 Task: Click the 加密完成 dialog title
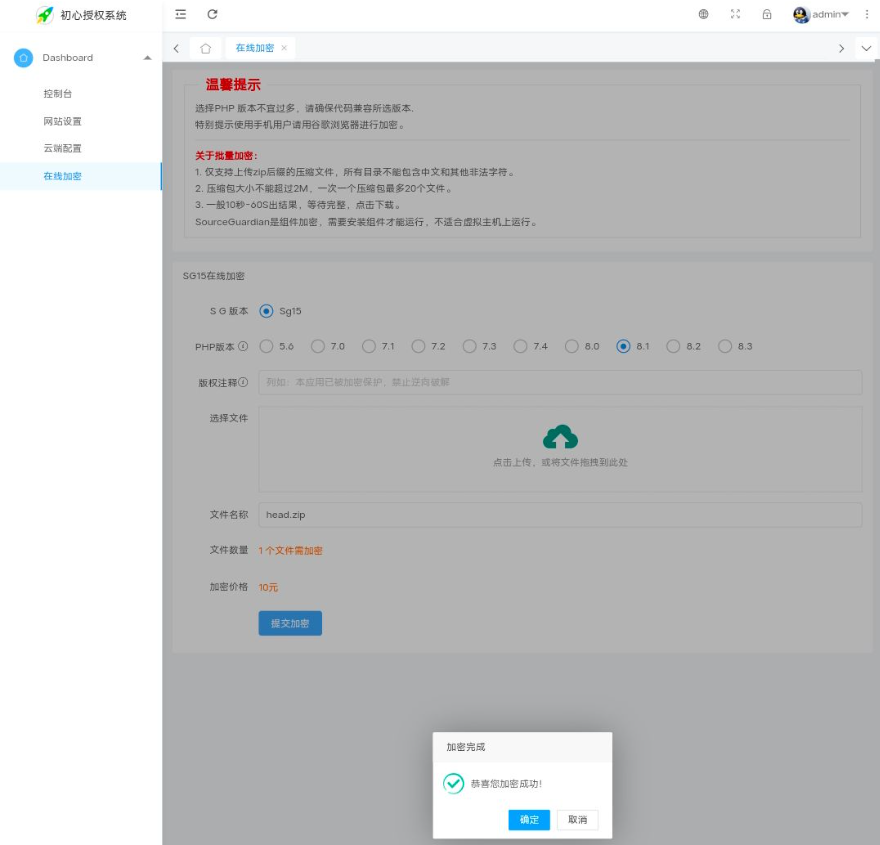(466, 747)
